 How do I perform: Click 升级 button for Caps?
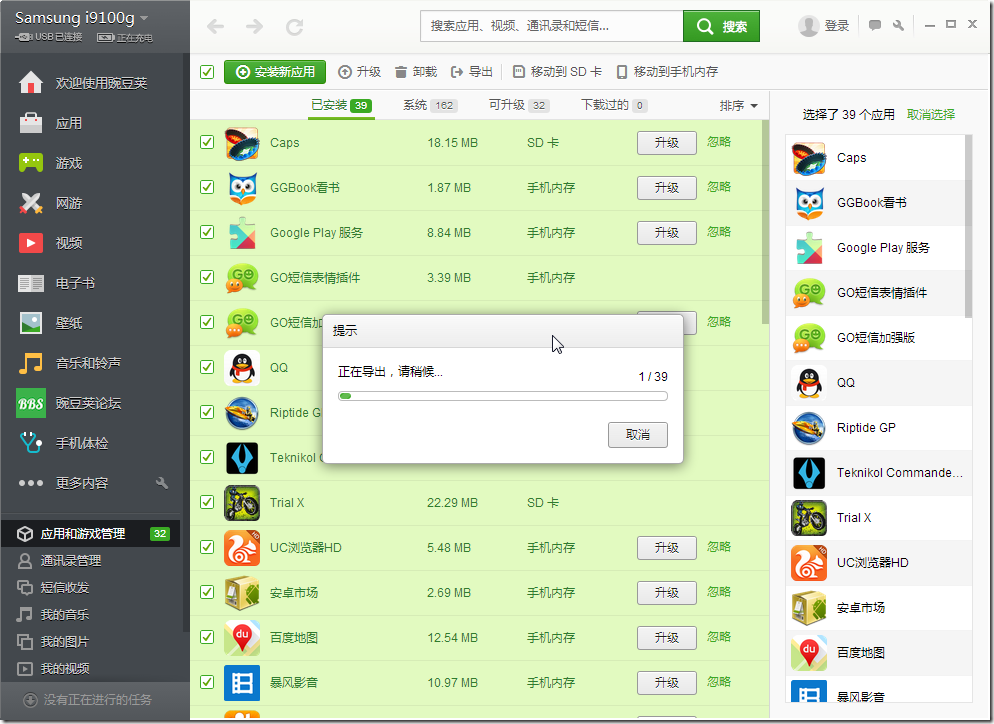pos(666,143)
